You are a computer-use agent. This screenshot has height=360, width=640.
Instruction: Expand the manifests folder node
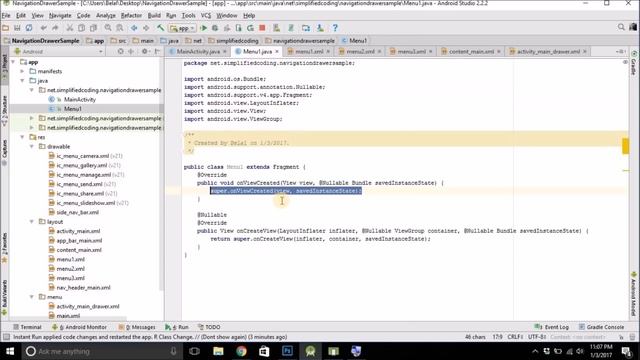point(22,71)
